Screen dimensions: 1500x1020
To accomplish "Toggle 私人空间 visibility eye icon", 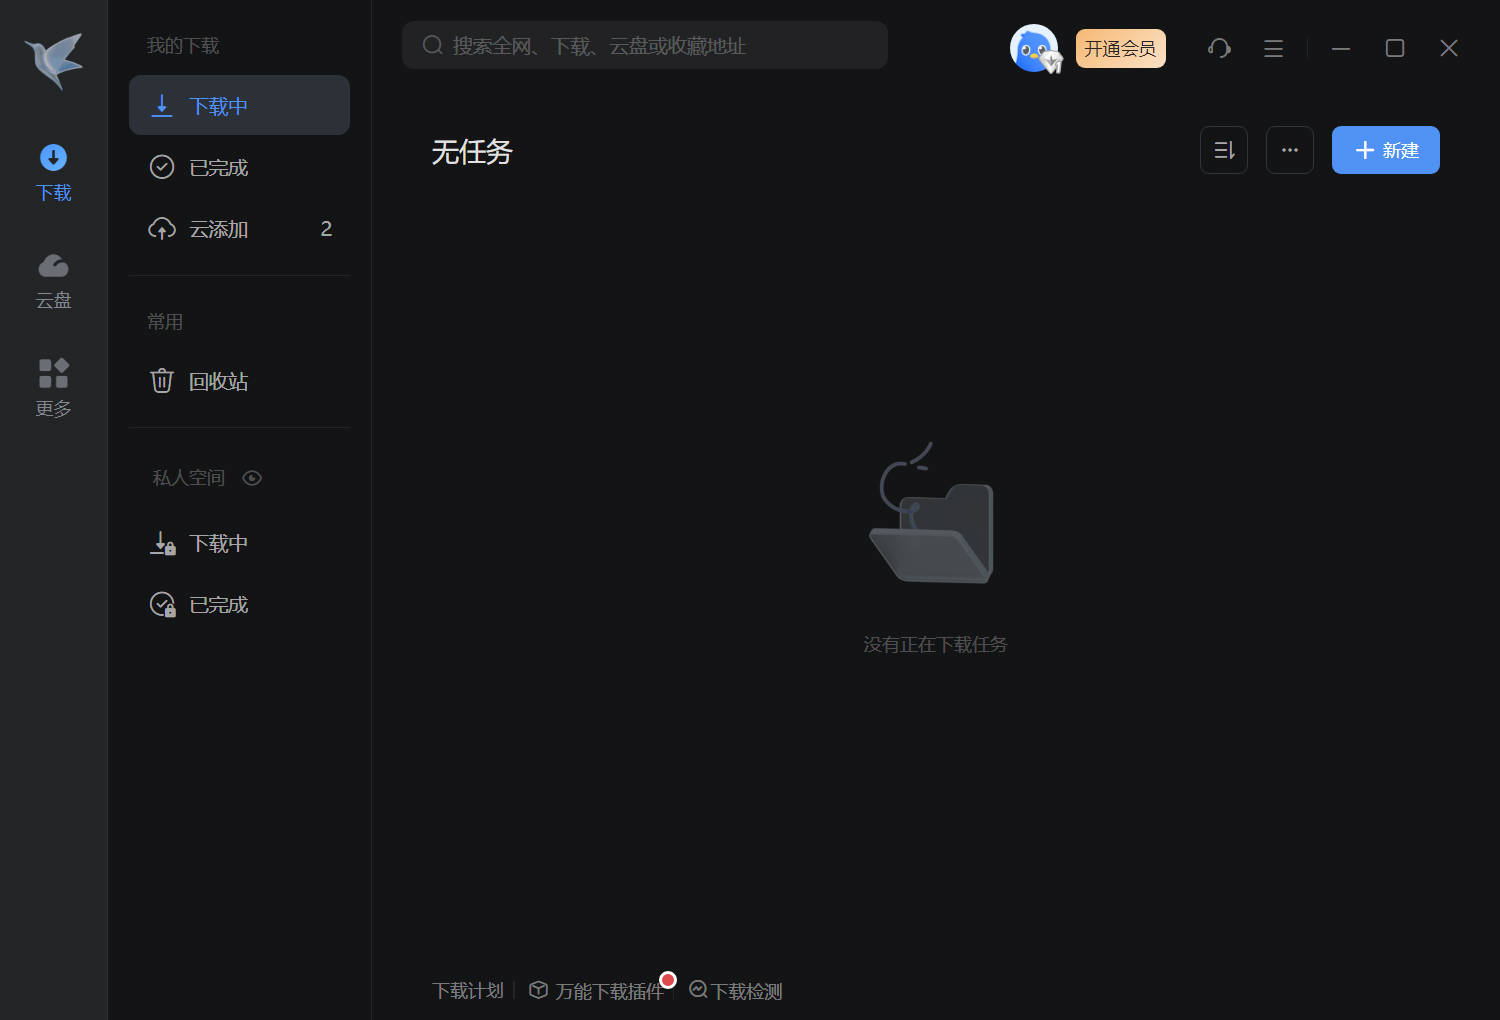I will click(252, 478).
